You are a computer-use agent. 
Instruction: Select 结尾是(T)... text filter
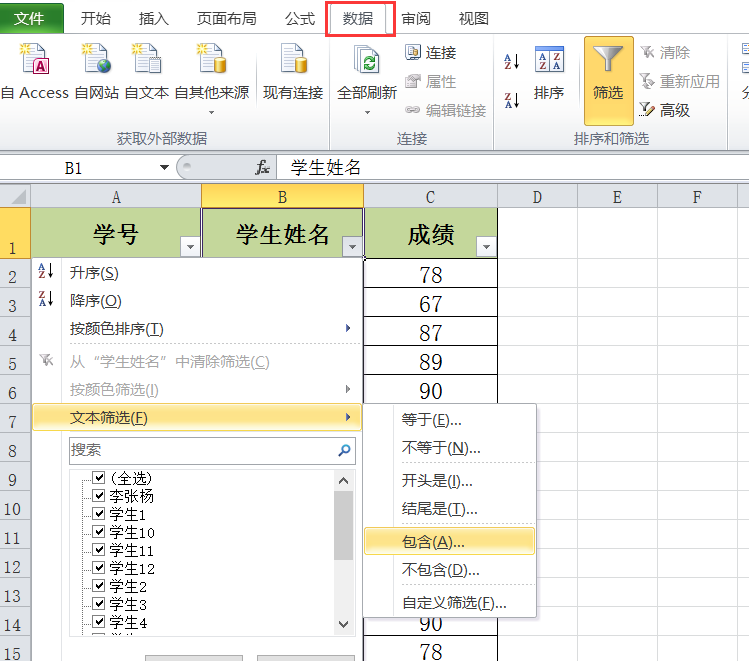[449, 509]
